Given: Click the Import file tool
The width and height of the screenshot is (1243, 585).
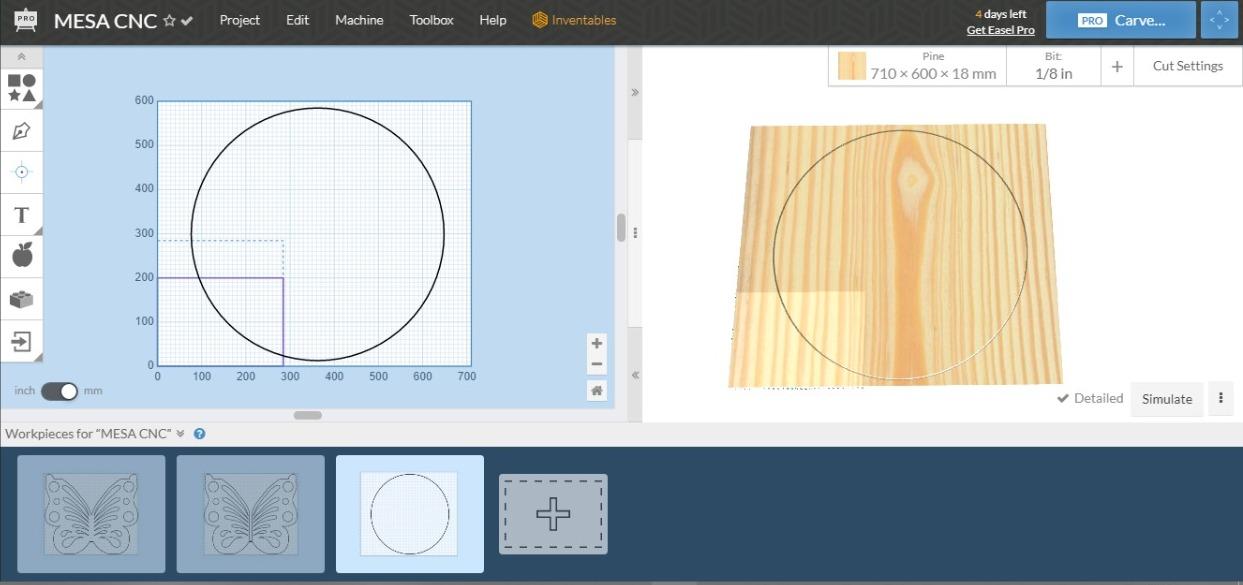Looking at the screenshot, I should (x=21, y=341).
